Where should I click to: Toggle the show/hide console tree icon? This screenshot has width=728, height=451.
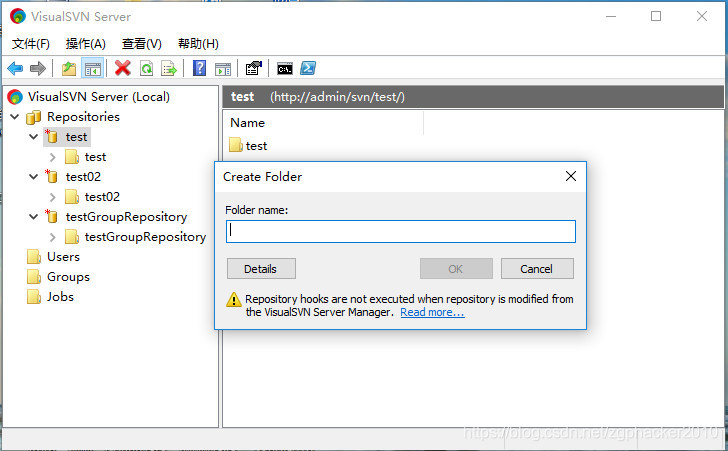(92, 69)
